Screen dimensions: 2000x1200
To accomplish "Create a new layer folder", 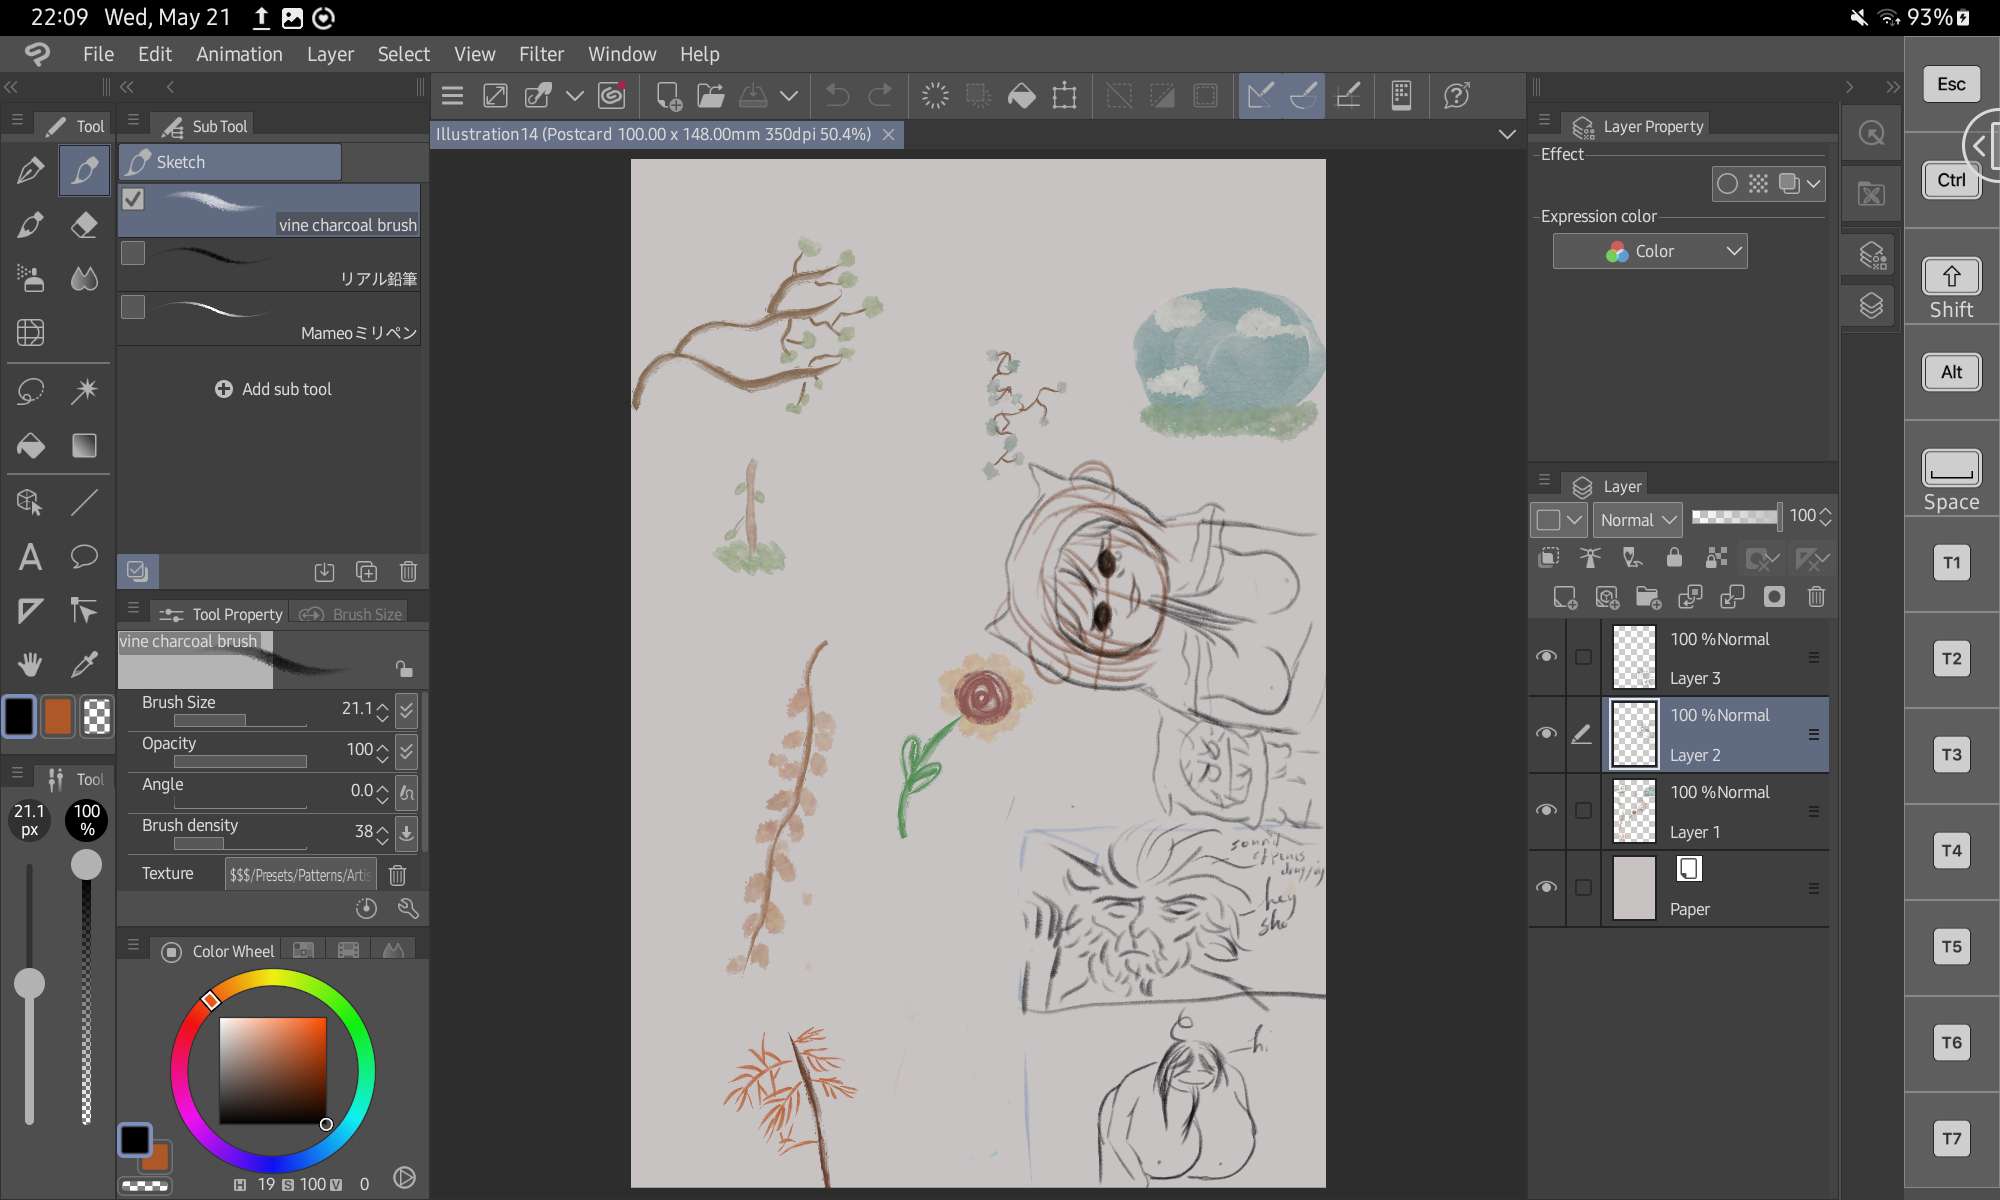I will click(1648, 597).
